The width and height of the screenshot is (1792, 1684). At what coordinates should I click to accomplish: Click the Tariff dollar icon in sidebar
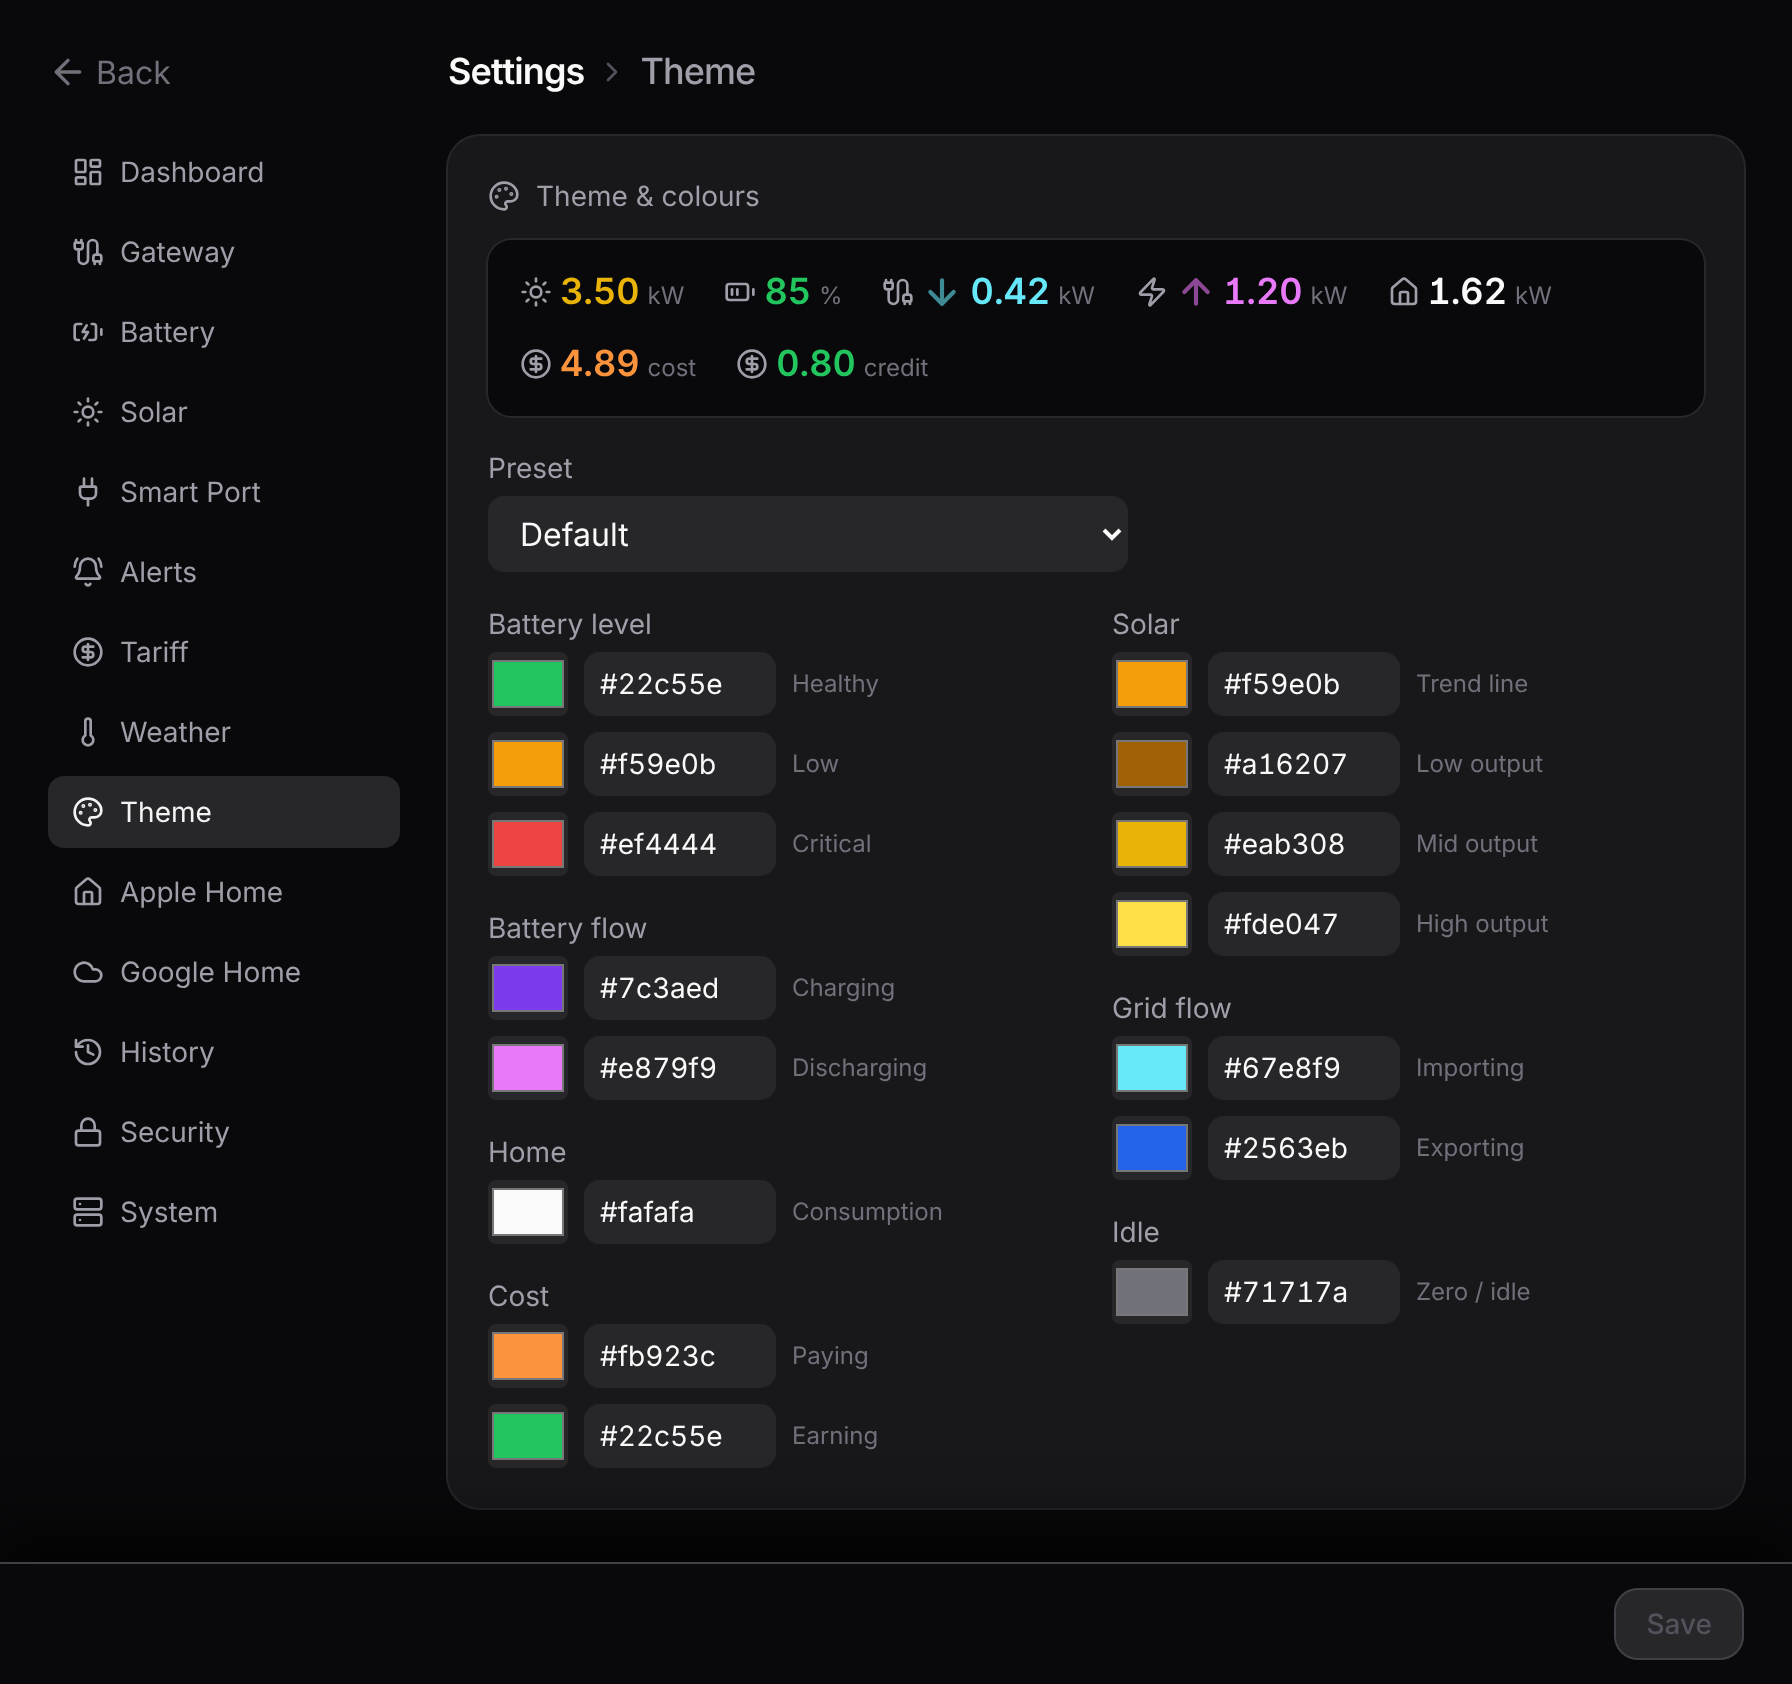88,652
